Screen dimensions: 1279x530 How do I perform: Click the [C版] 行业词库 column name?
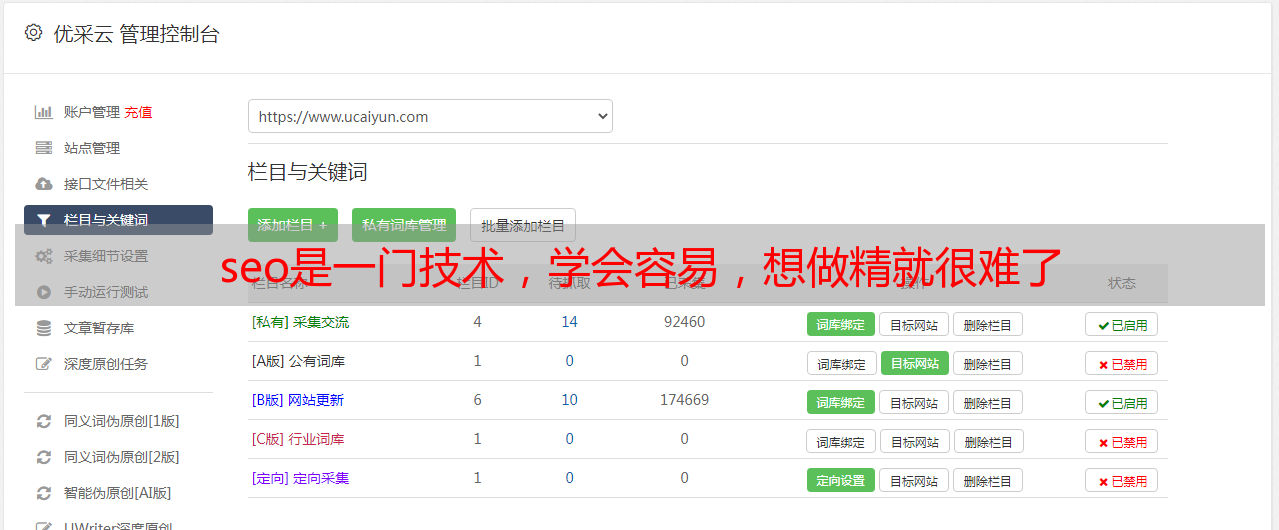(x=298, y=439)
